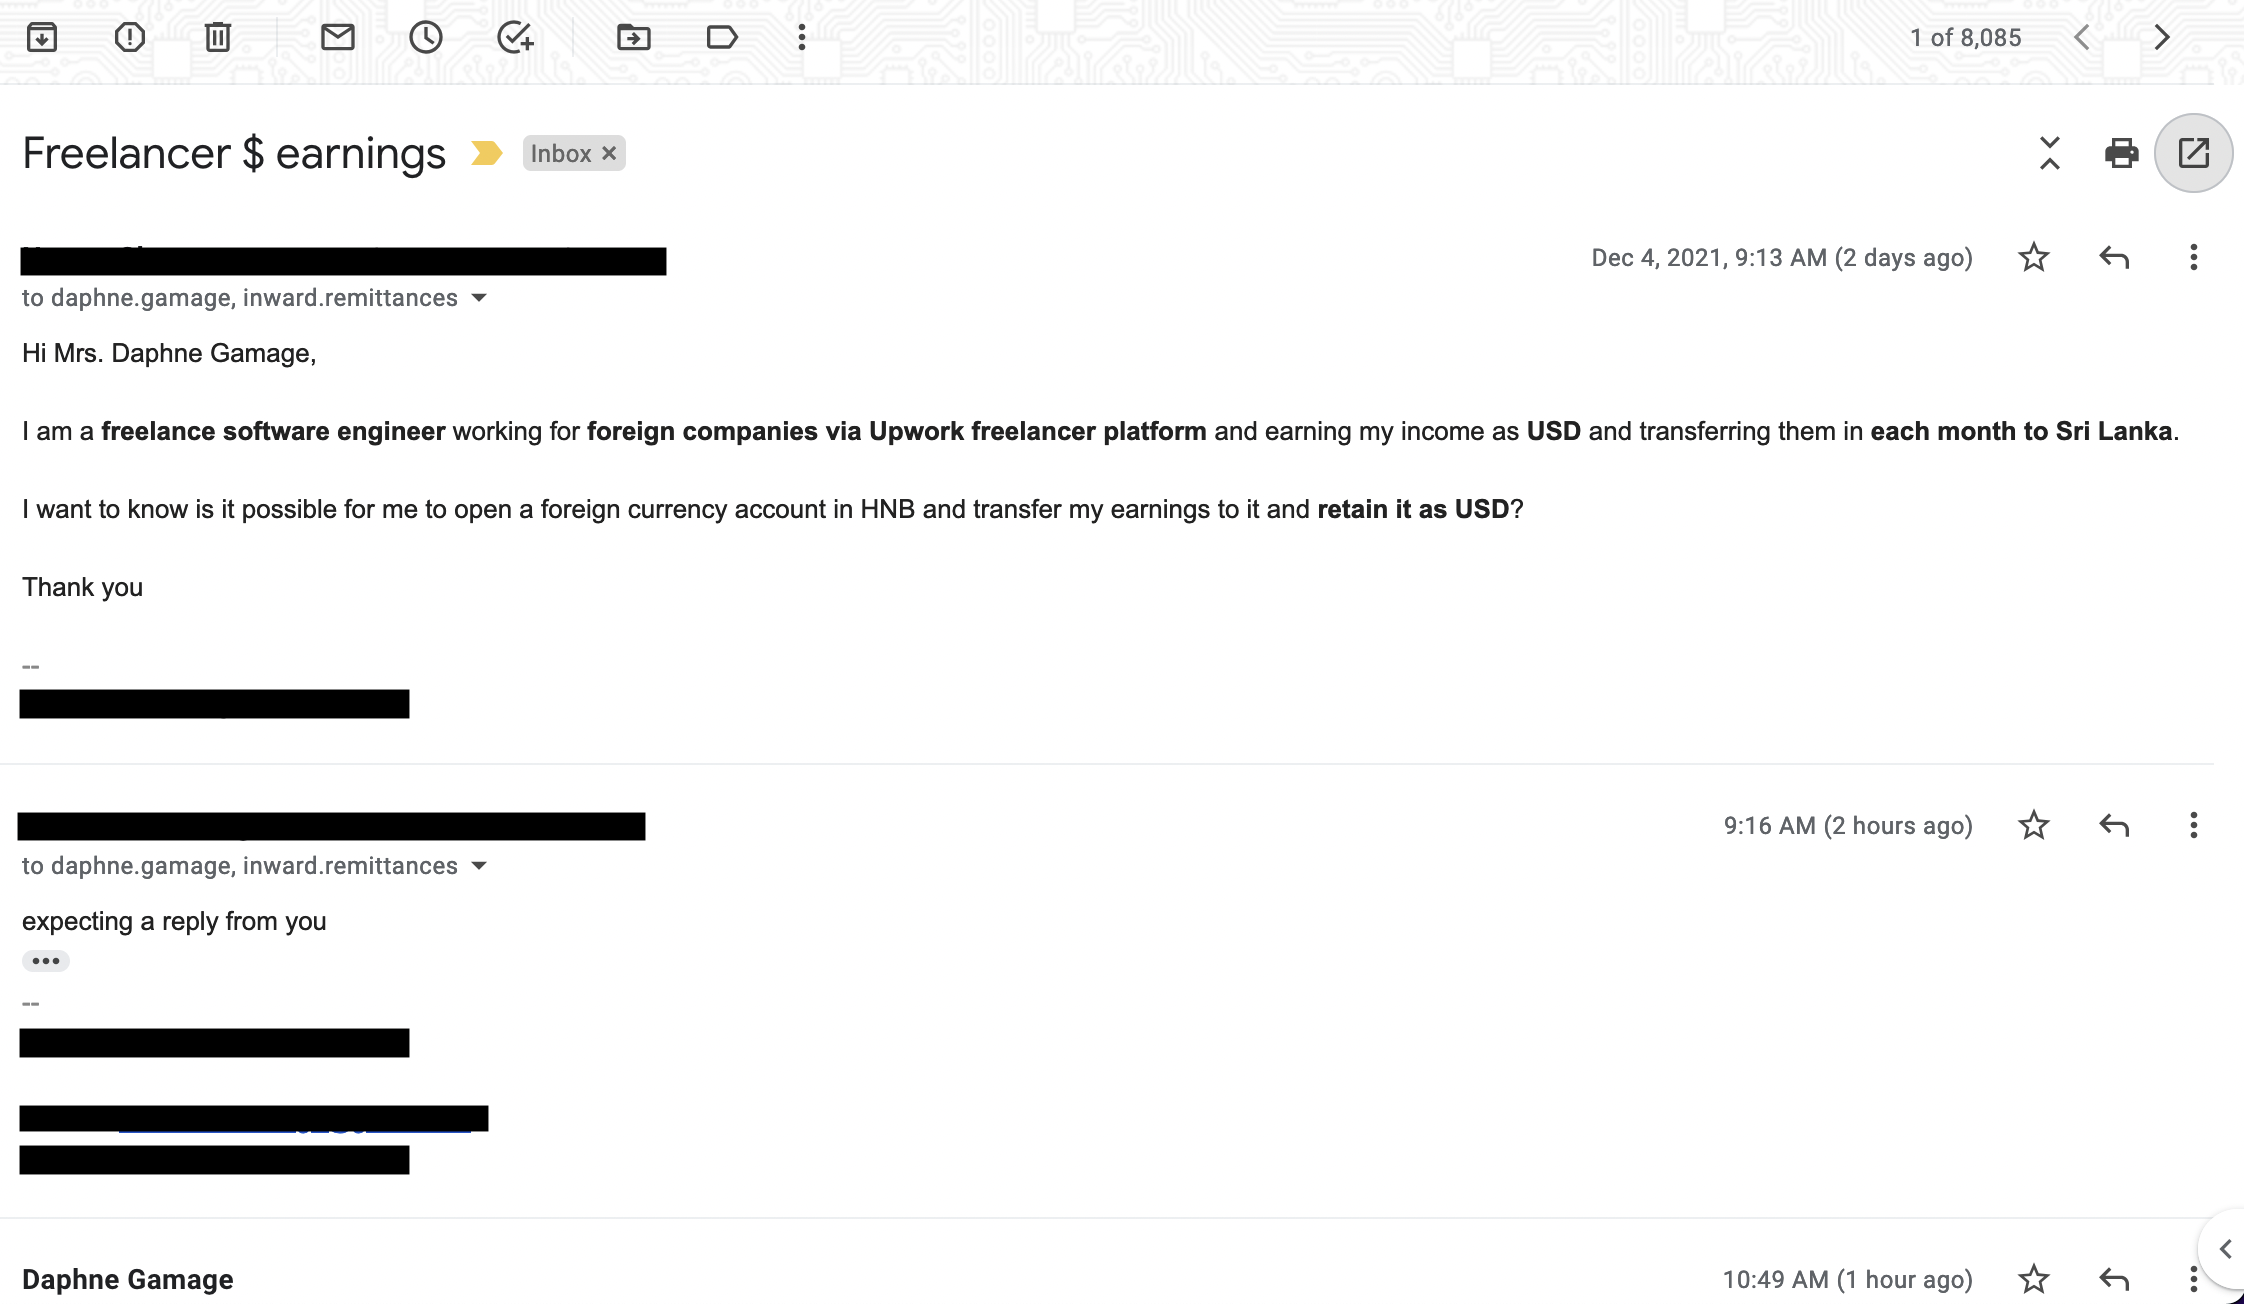Report conversation as spam
This screenshot has width=2244, height=1304.
tap(130, 38)
